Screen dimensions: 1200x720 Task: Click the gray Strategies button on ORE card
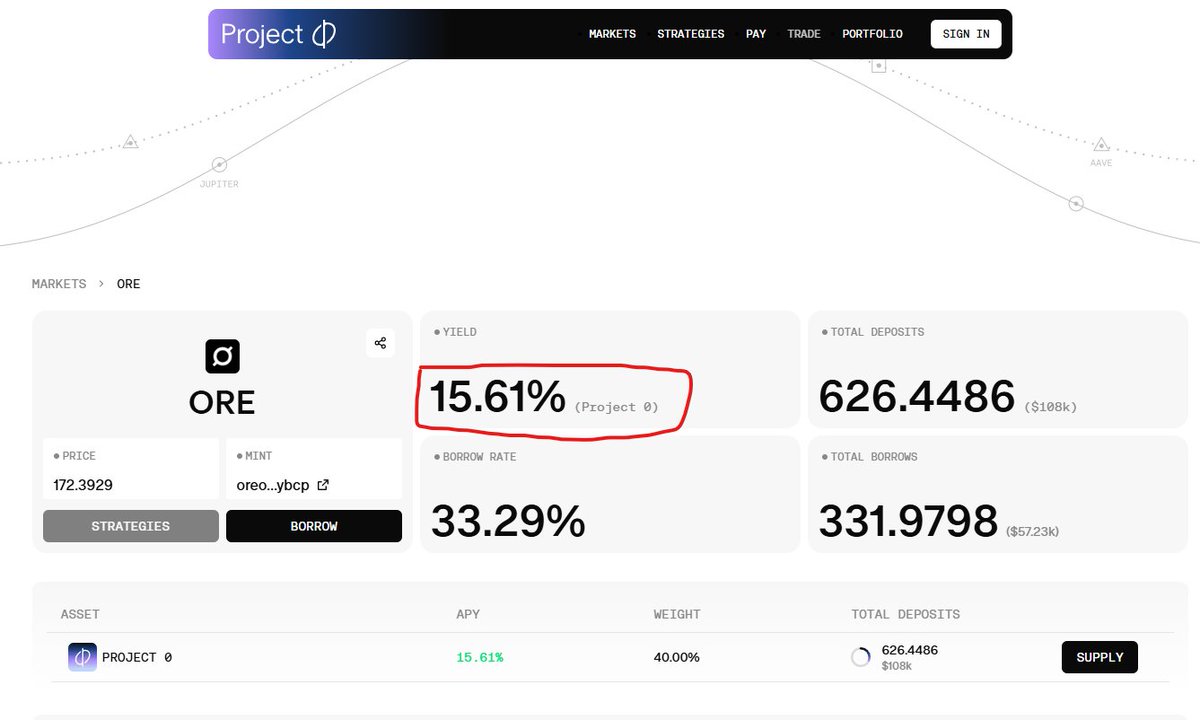point(131,526)
